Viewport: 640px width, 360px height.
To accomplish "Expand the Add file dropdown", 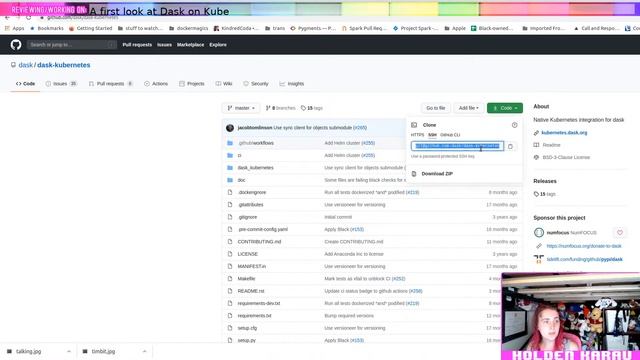I will tap(468, 108).
